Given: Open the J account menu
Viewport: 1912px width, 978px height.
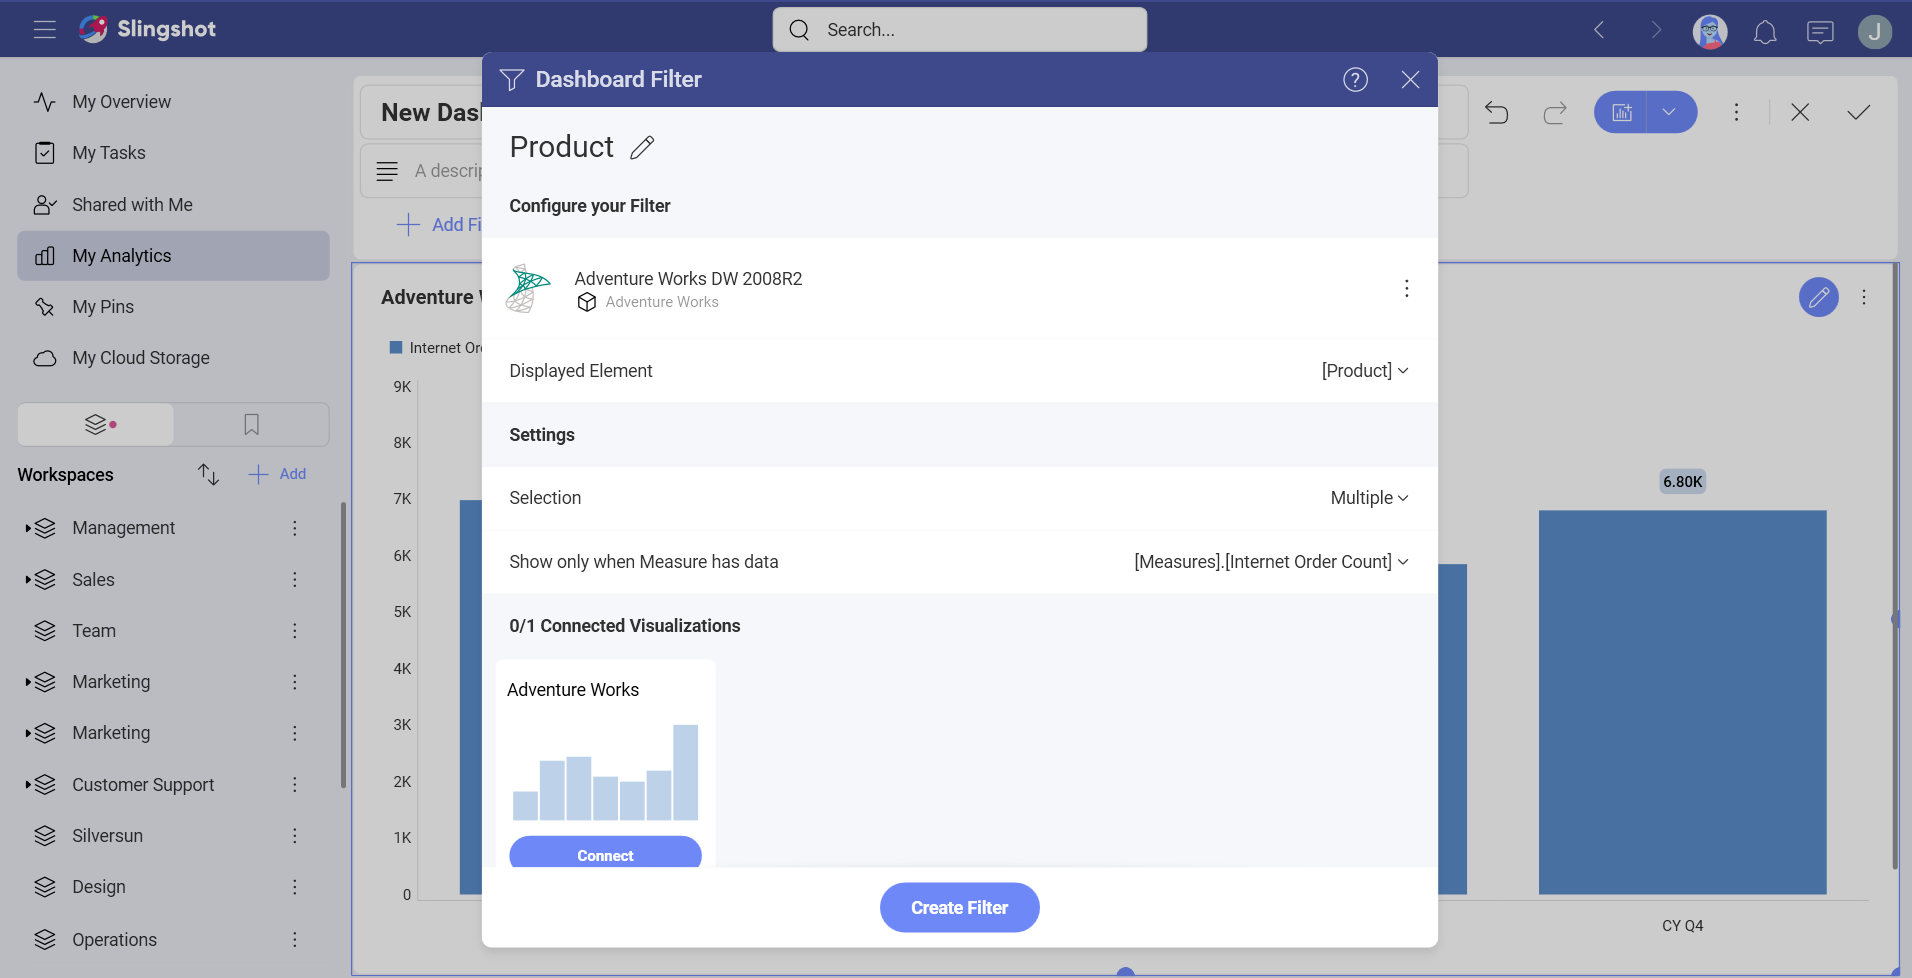Looking at the screenshot, I should pos(1875,32).
